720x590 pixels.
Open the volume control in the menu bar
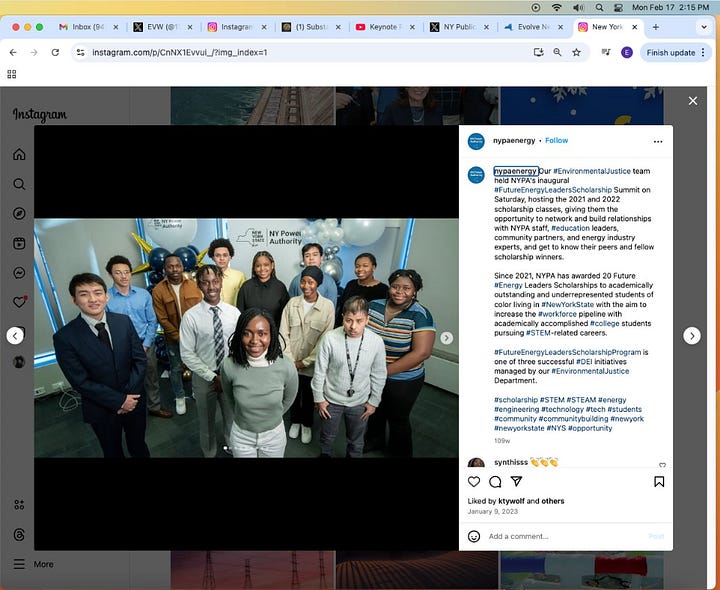(578, 7)
